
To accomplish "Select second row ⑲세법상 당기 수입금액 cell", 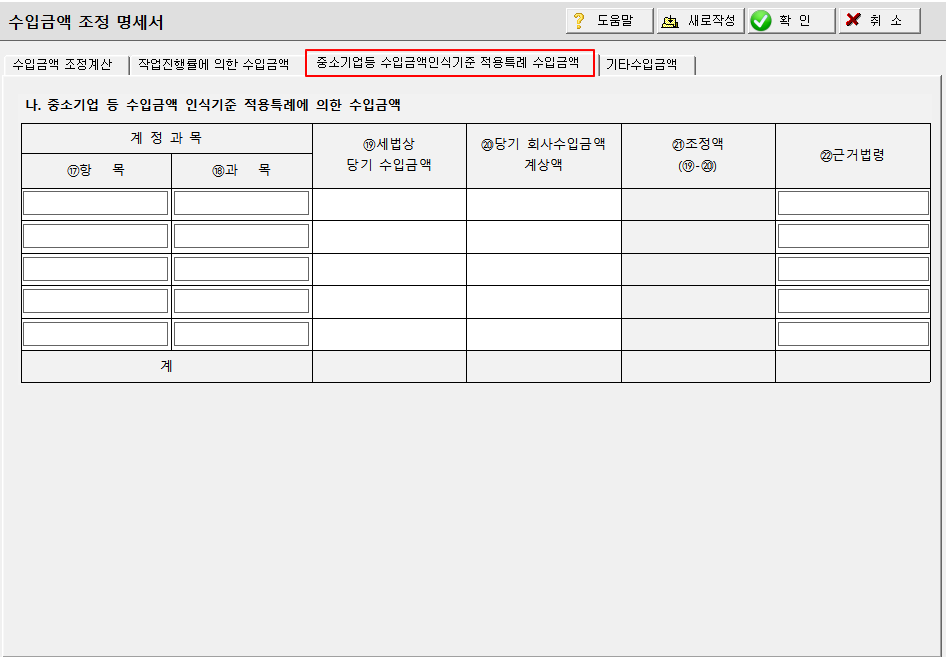I will 389,236.
